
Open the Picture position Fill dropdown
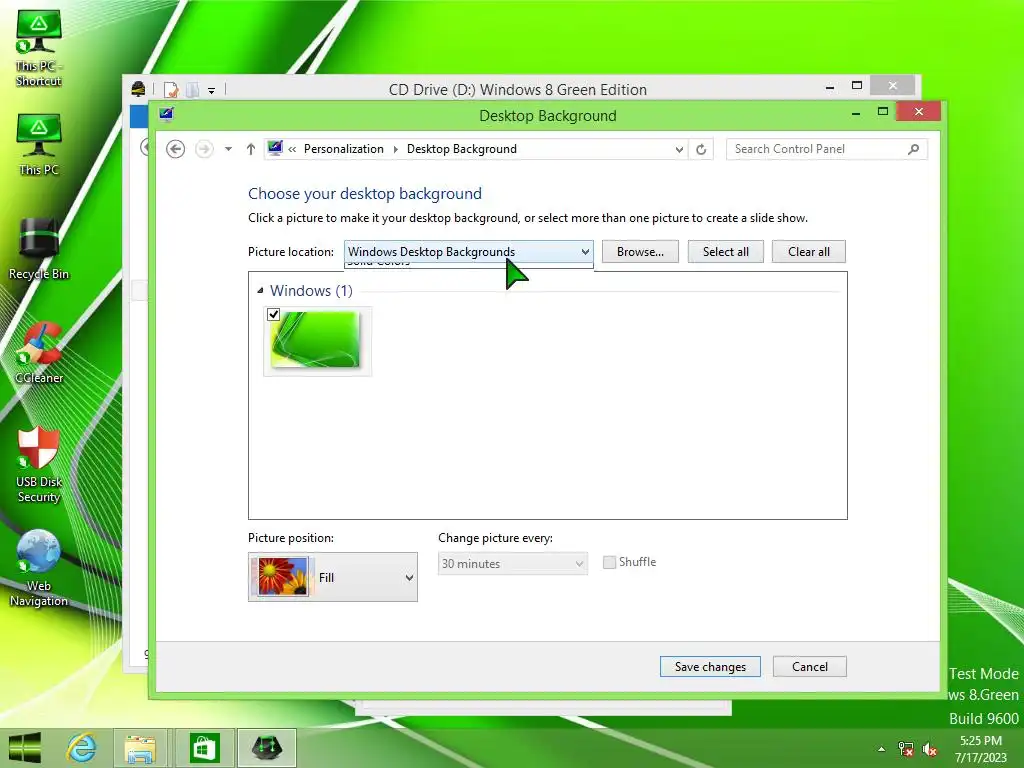tap(332, 577)
